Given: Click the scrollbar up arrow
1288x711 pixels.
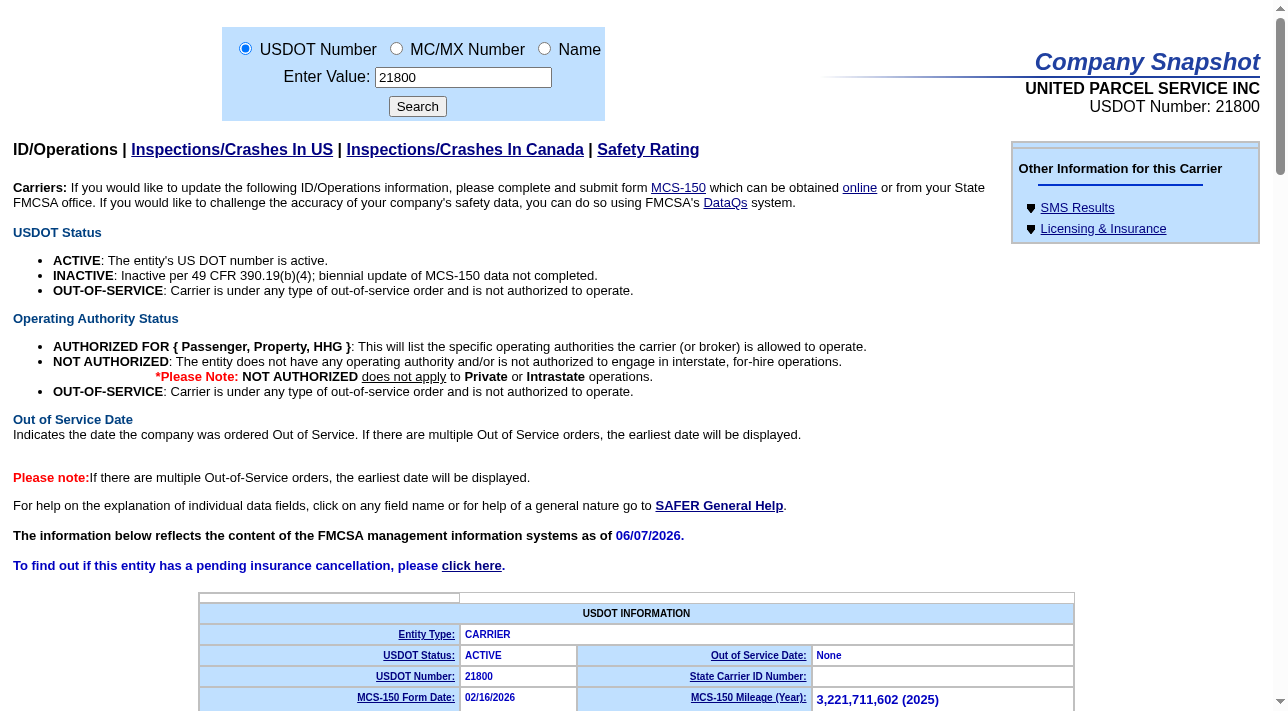Looking at the screenshot, I should click(1280, 8).
